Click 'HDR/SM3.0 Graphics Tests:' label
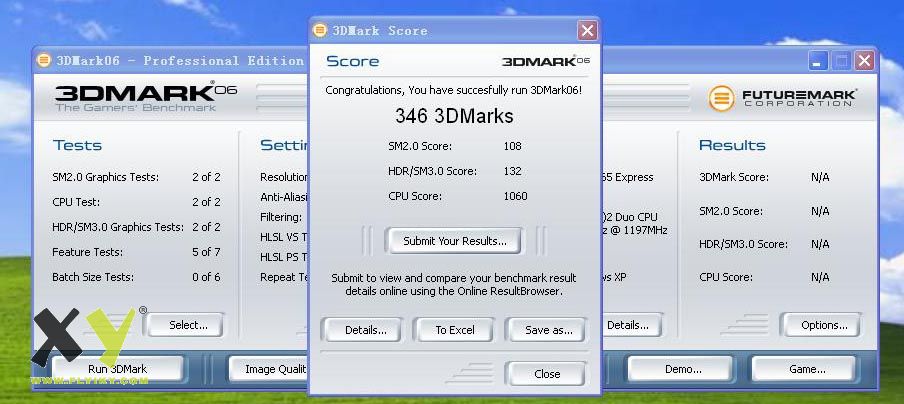Screen dimensions: 904x404 tap(118, 227)
